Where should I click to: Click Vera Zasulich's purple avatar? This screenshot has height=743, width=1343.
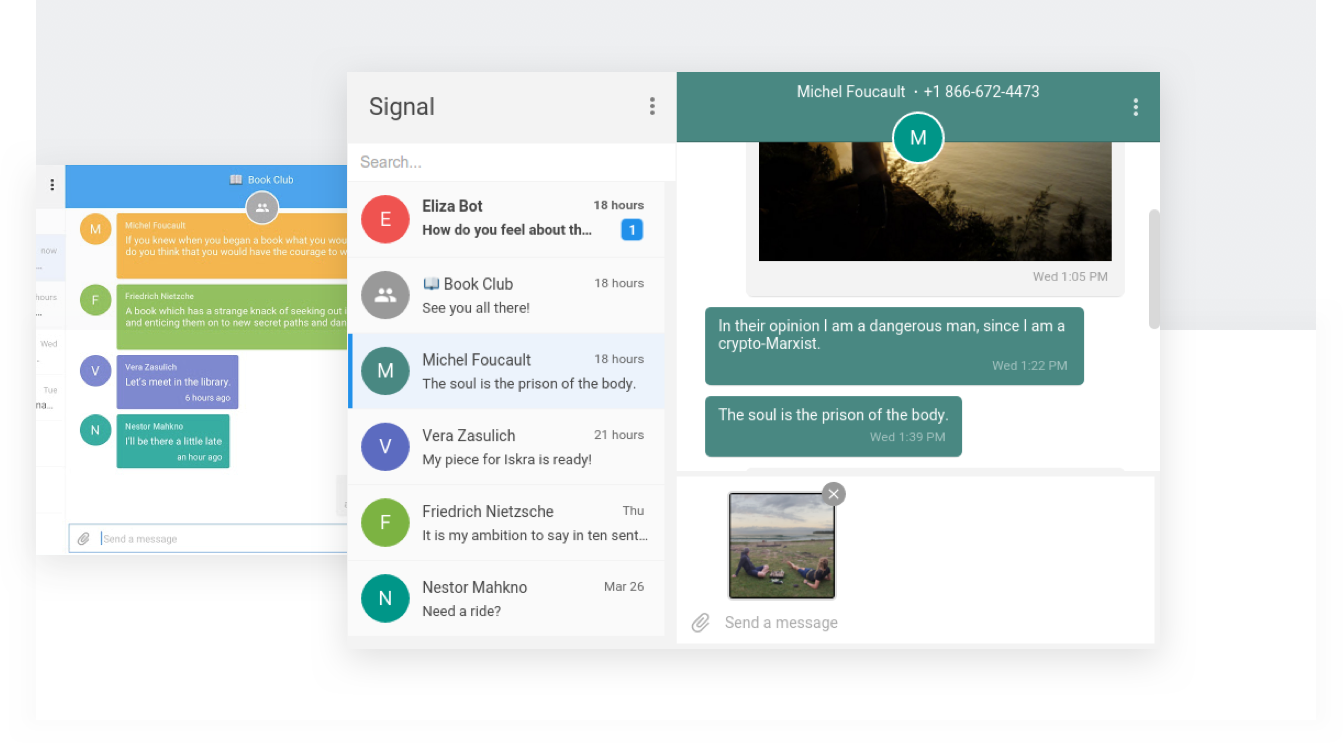tap(385, 446)
